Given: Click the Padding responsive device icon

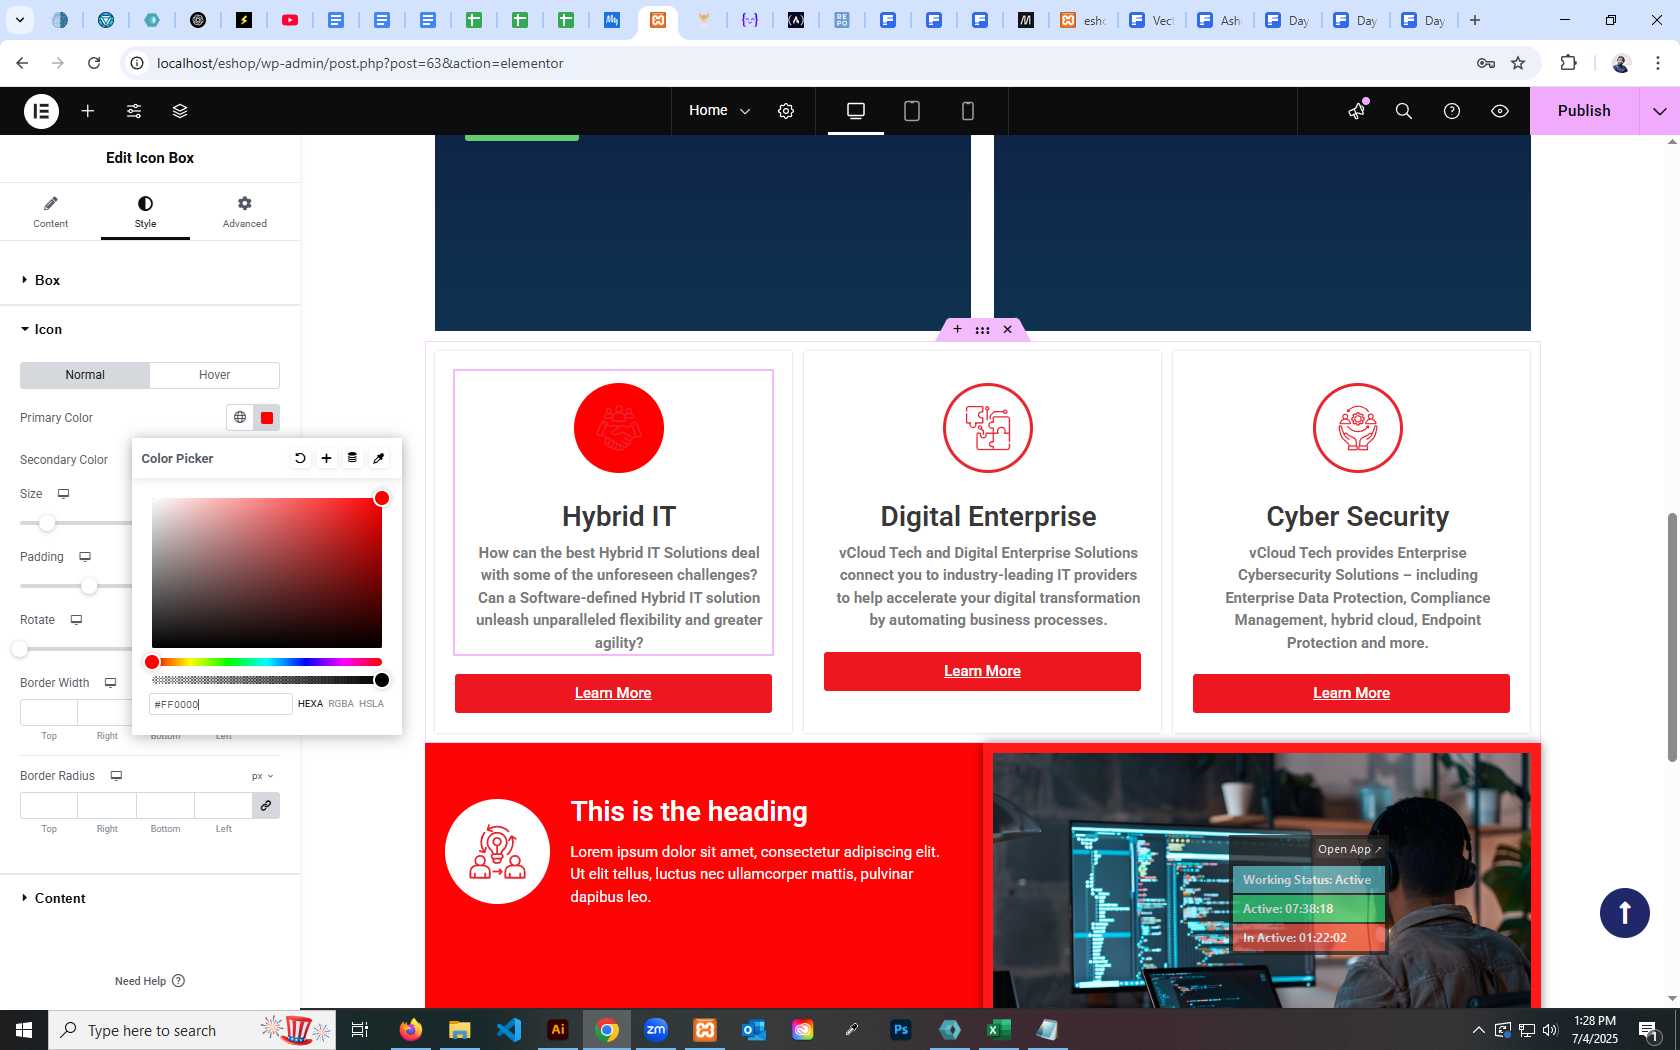Looking at the screenshot, I should point(85,557).
